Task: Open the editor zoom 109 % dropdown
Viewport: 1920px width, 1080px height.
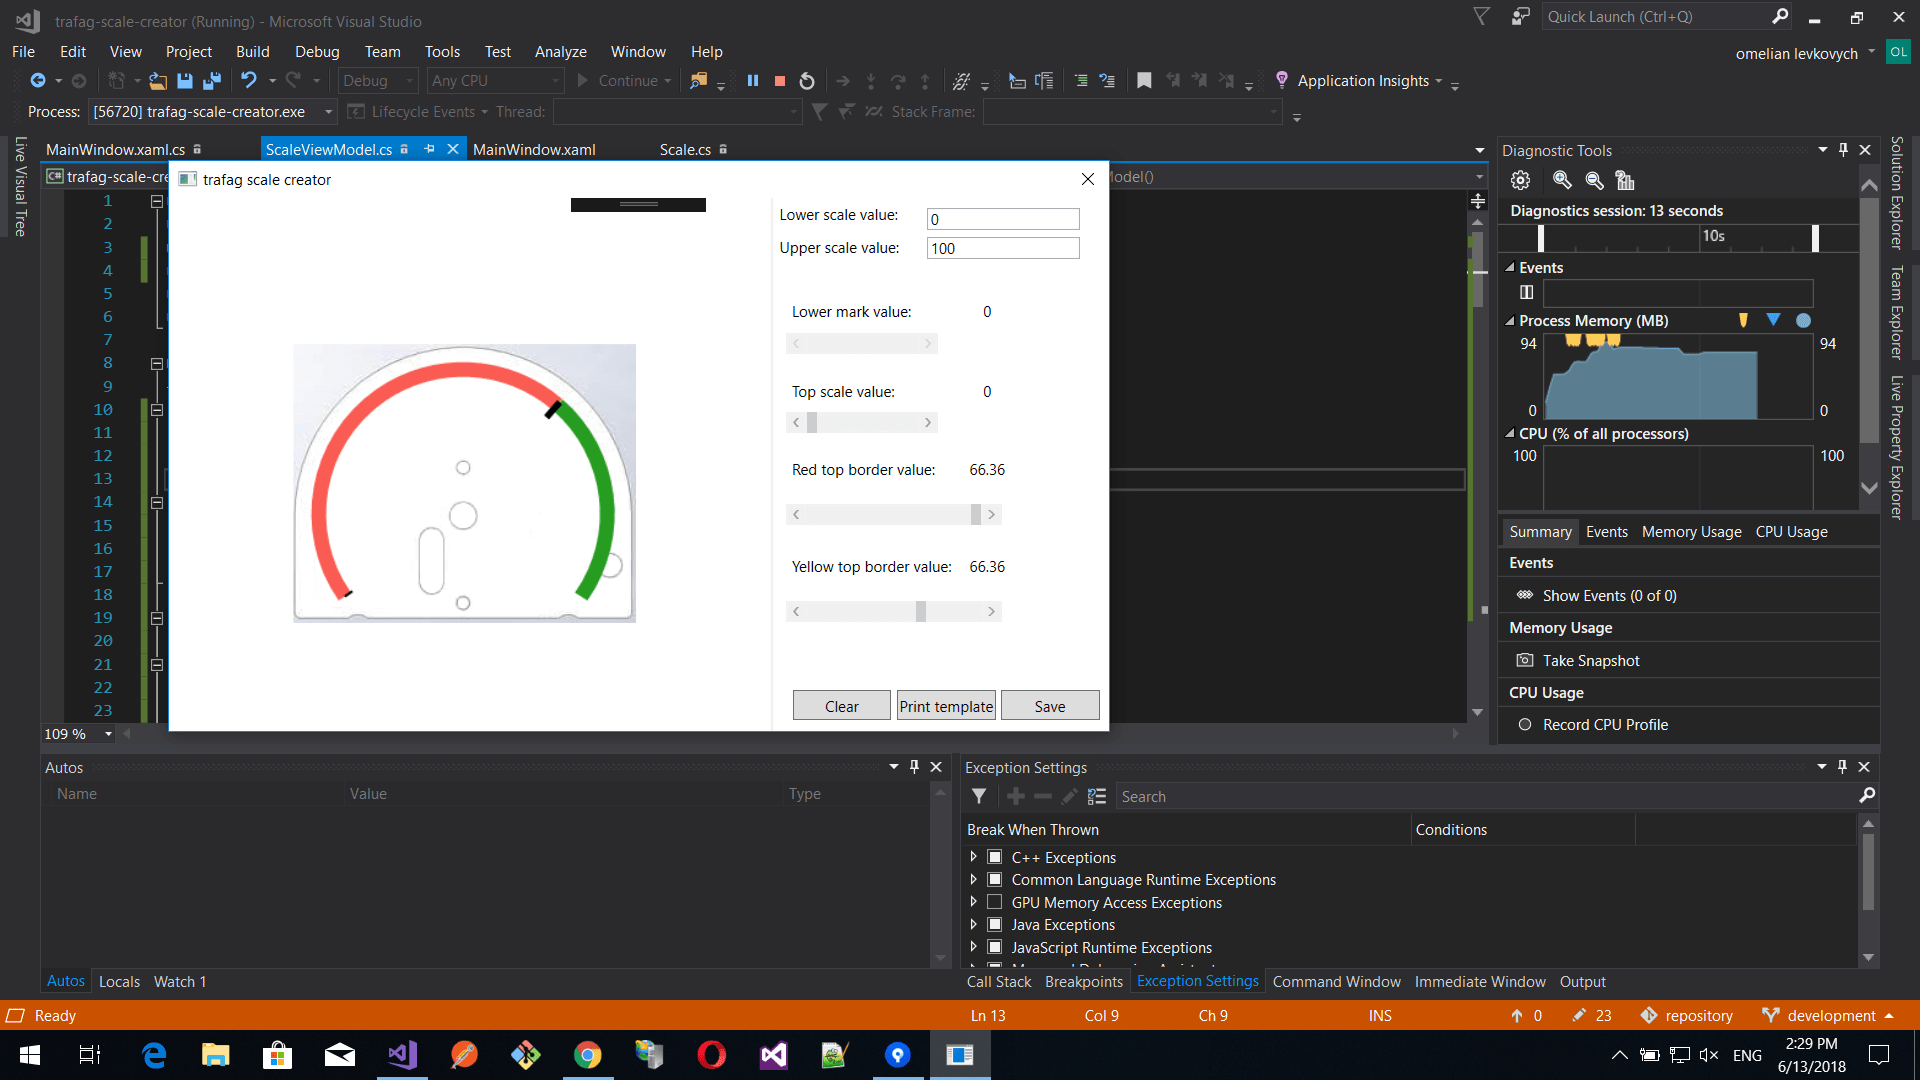Action: click(108, 734)
